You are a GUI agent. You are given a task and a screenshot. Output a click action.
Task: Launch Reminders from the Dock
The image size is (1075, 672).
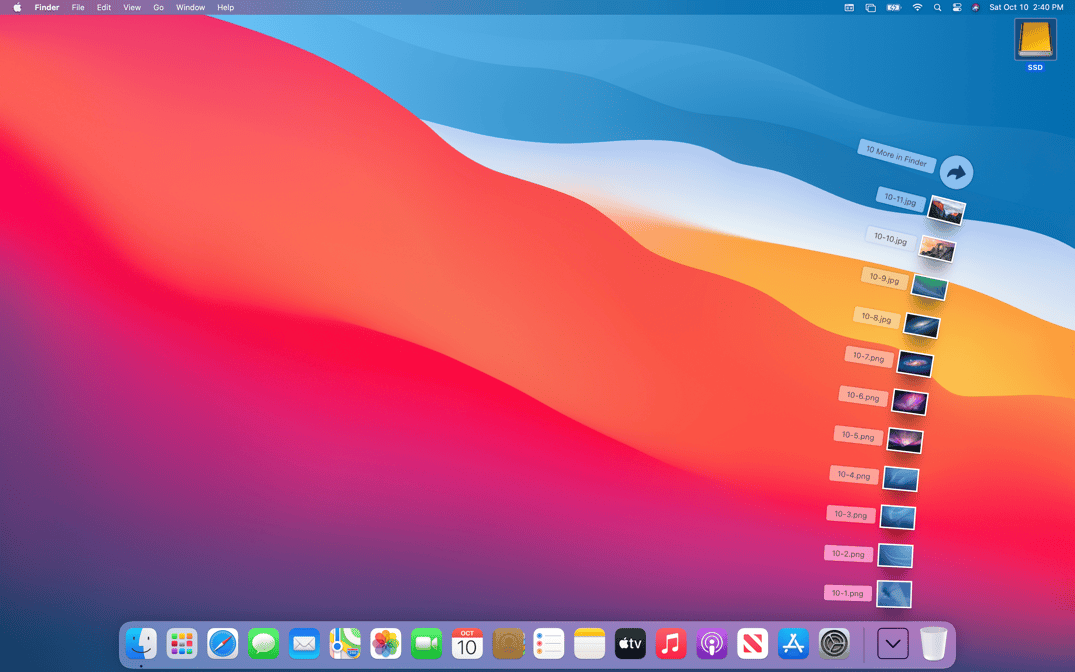(x=548, y=644)
